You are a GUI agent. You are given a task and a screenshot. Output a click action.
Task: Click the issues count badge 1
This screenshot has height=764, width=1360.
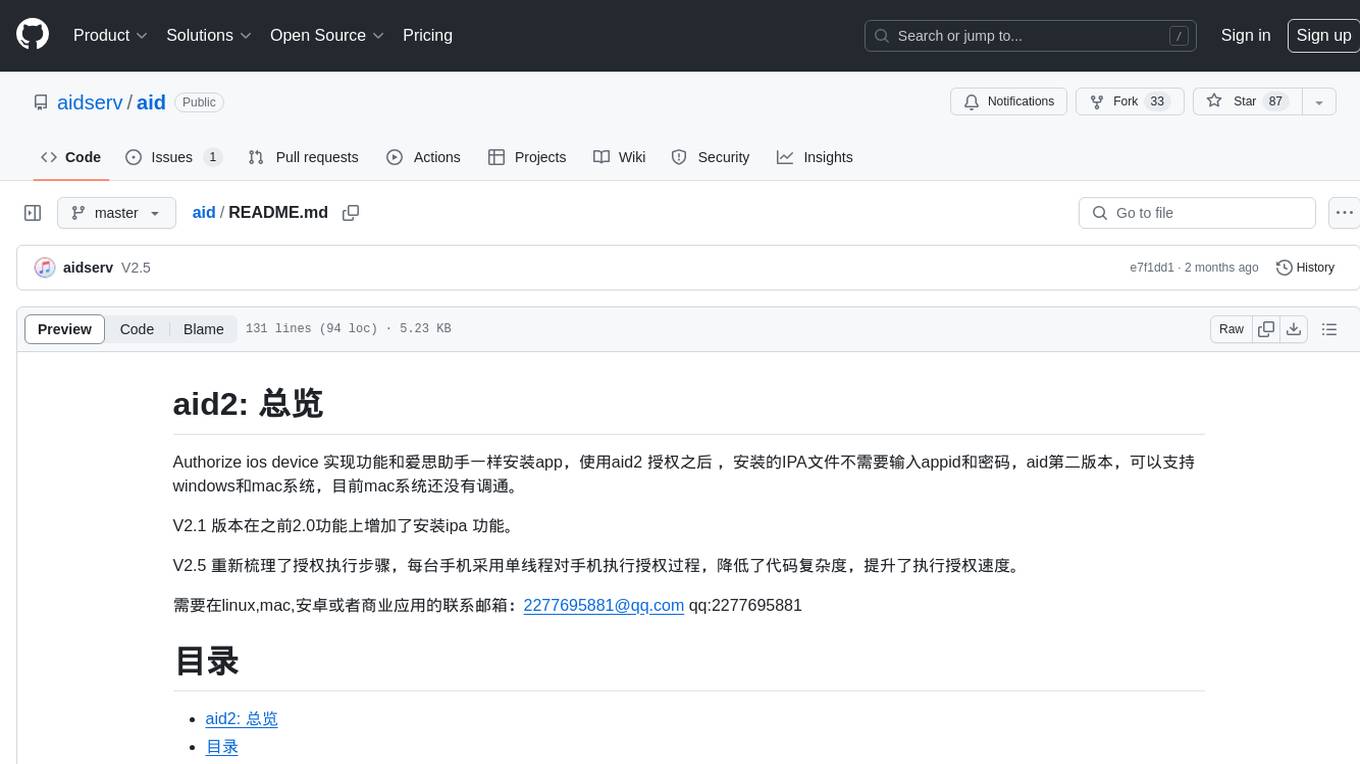point(212,157)
